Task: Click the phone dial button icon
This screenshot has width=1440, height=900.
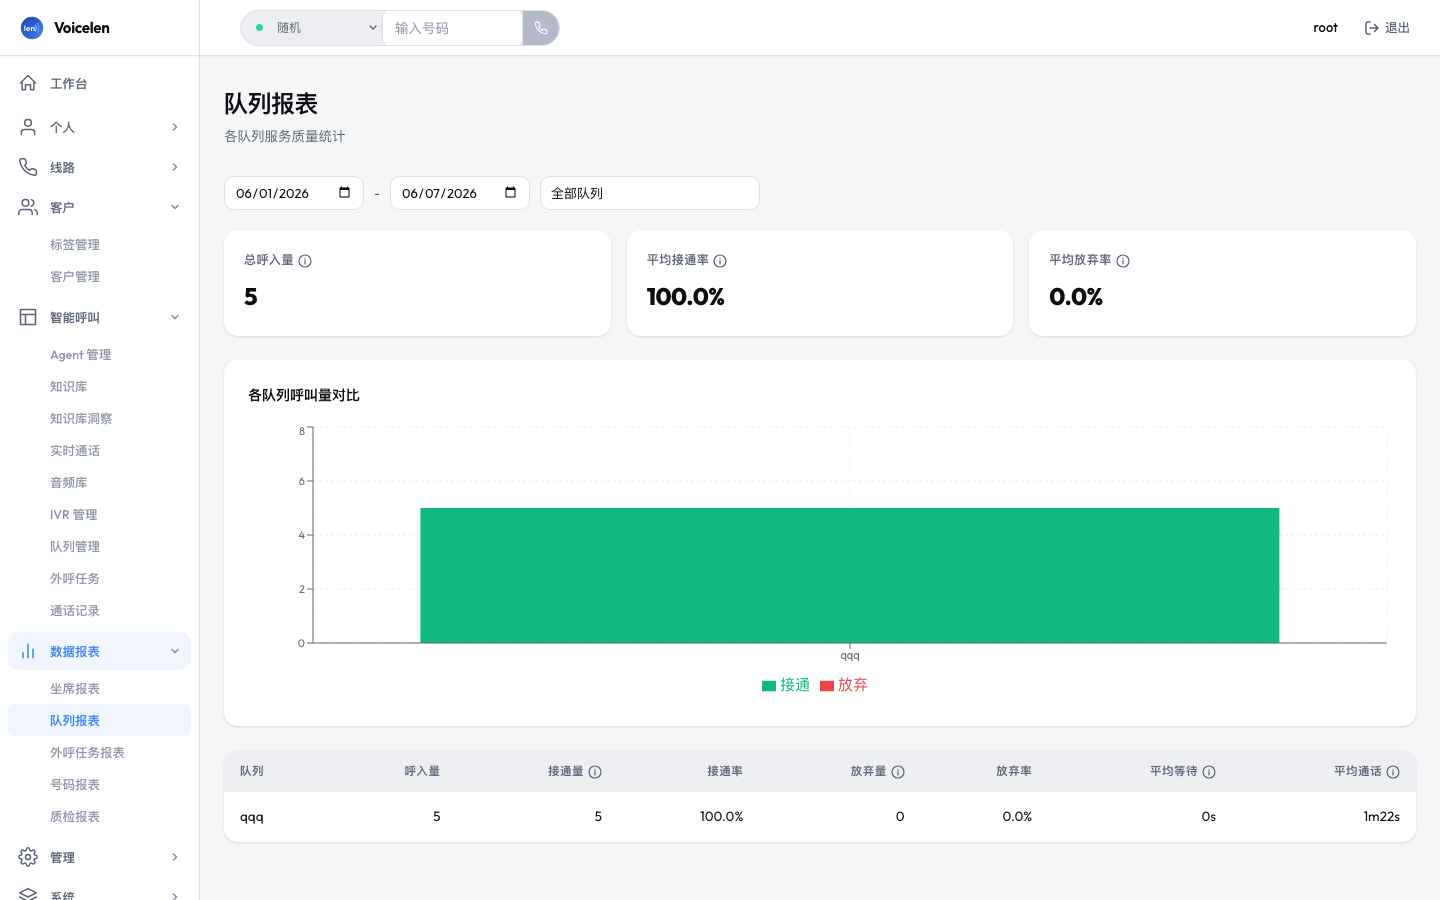Action: 541,28
